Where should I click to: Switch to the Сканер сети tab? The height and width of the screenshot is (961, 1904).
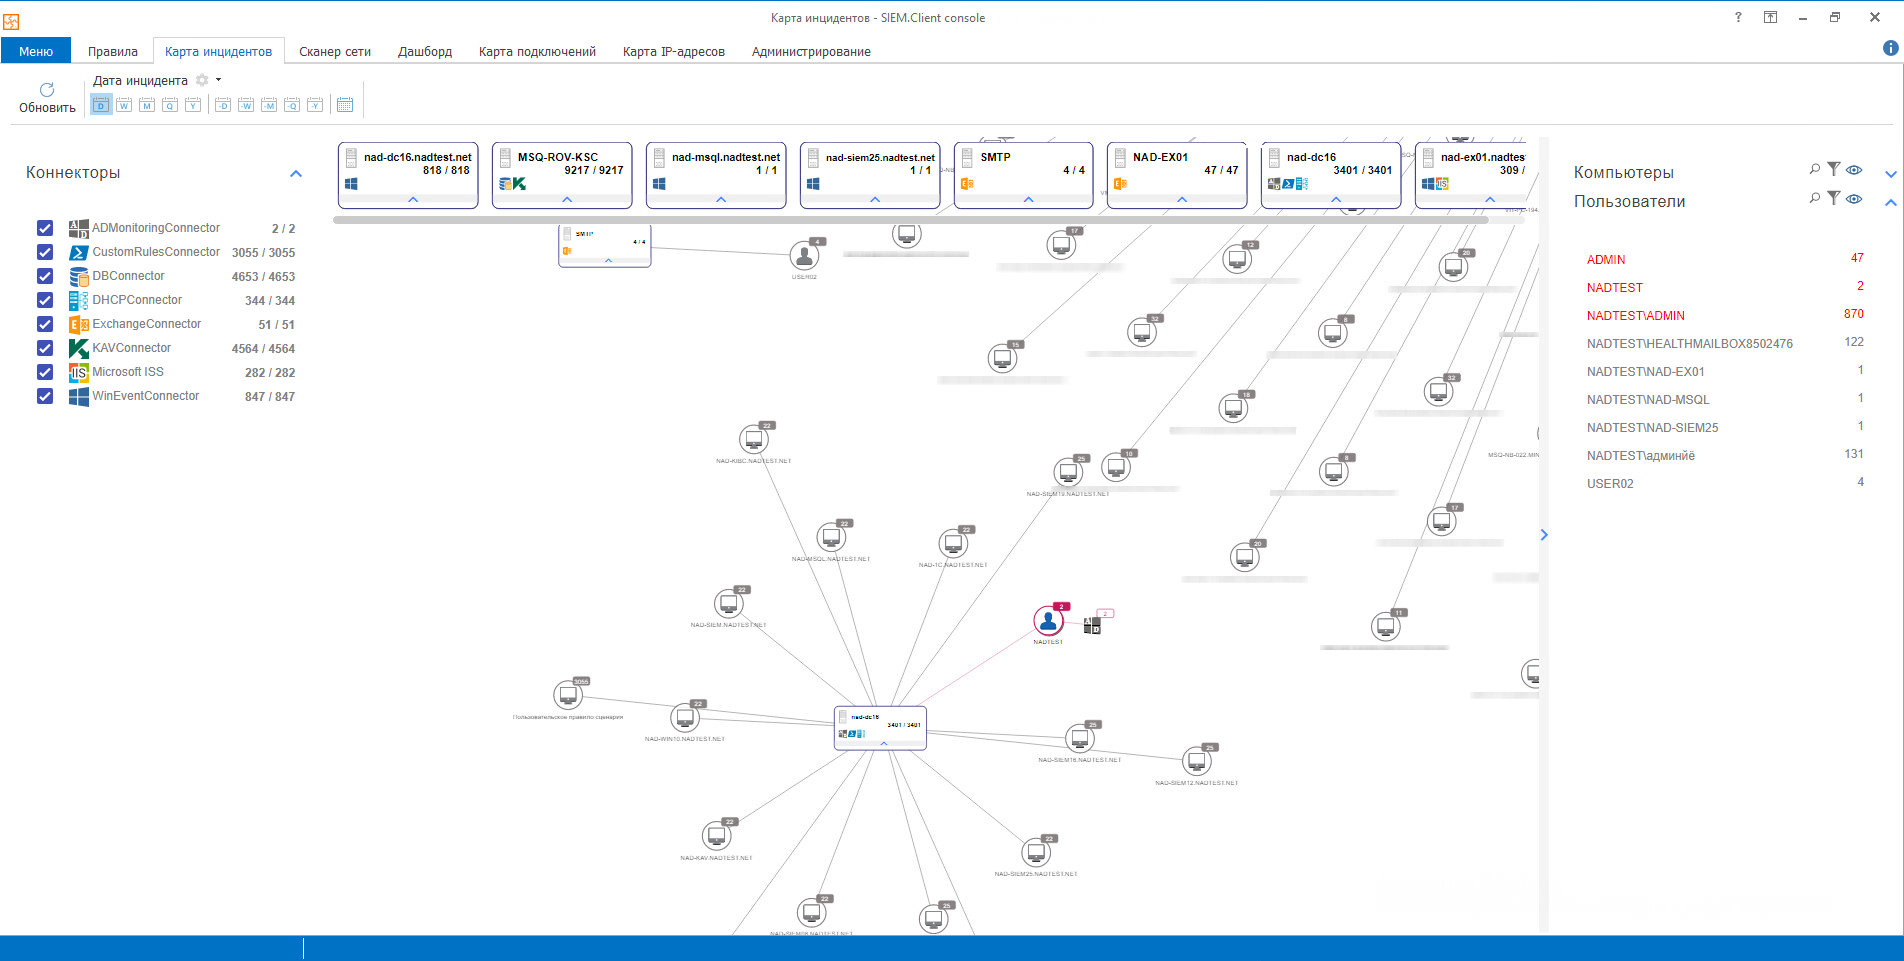[x=334, y=52]
